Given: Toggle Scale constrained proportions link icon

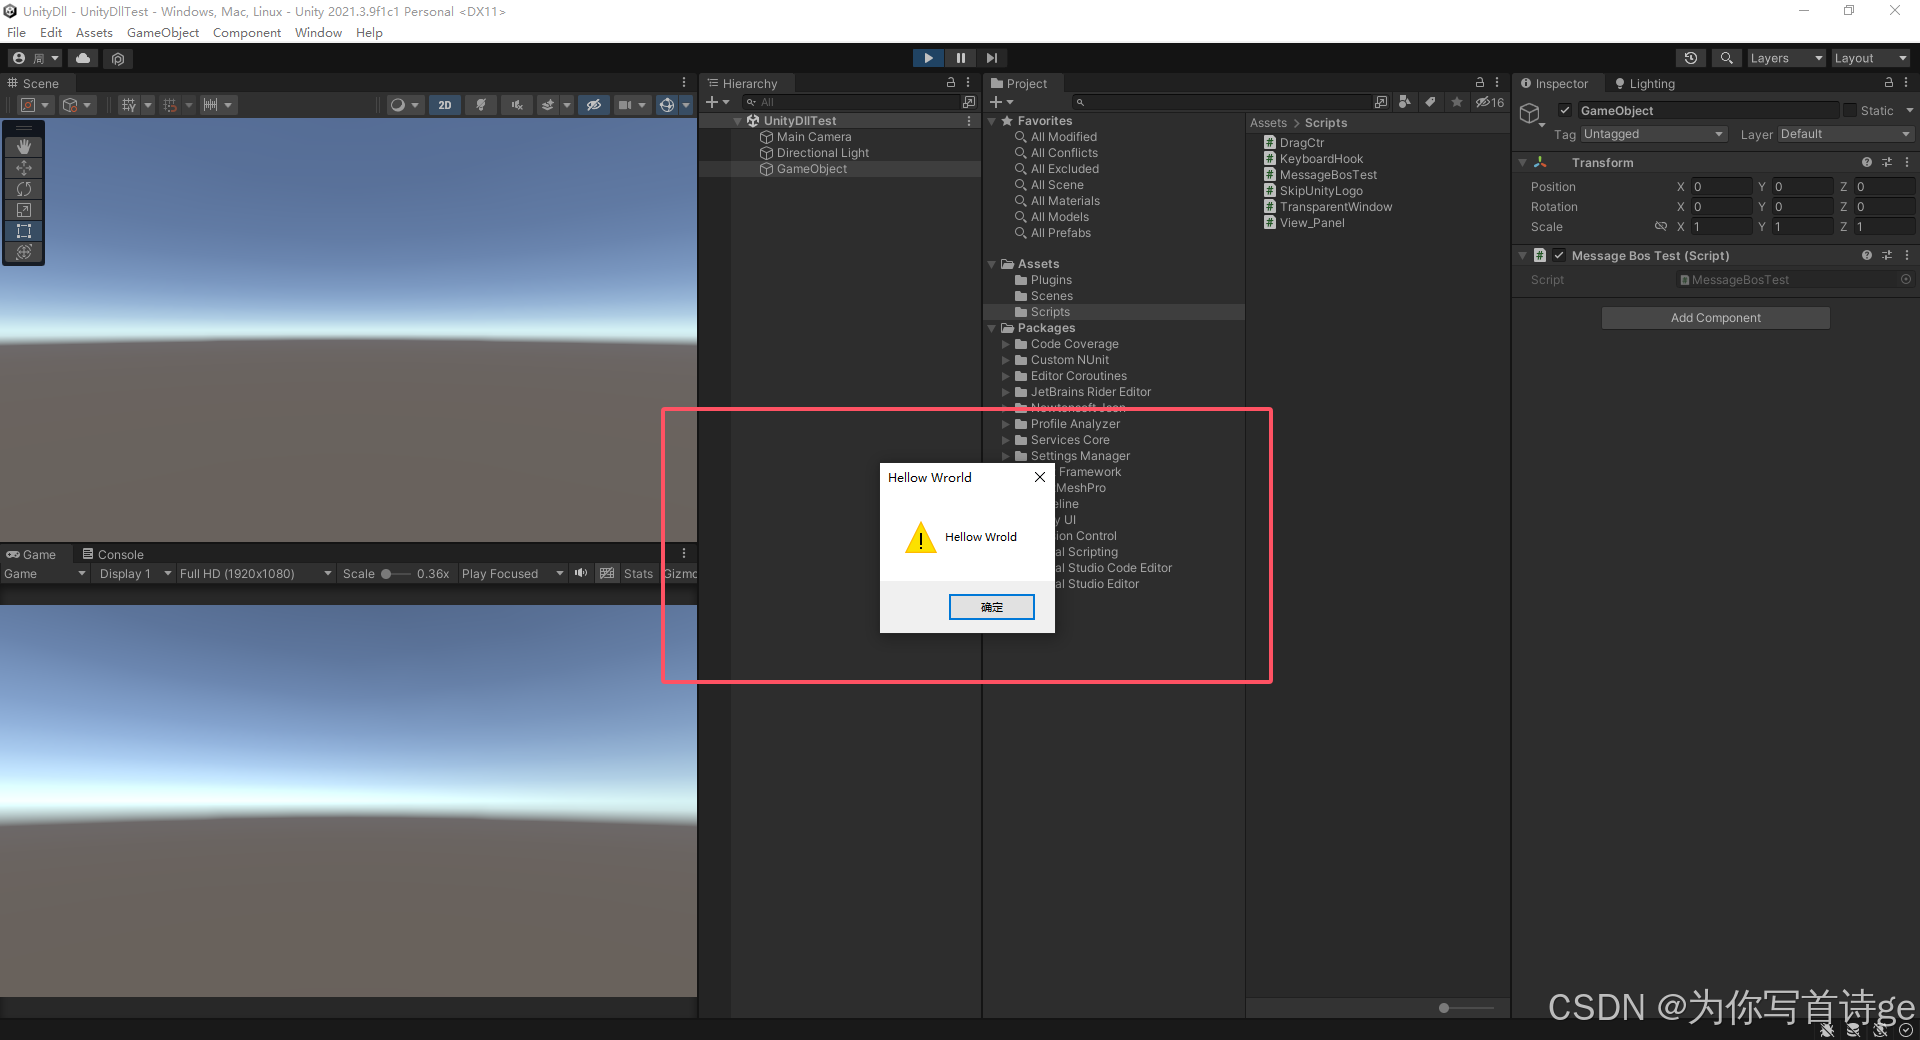Looking at the screenshot, I should click(1661, 226).
